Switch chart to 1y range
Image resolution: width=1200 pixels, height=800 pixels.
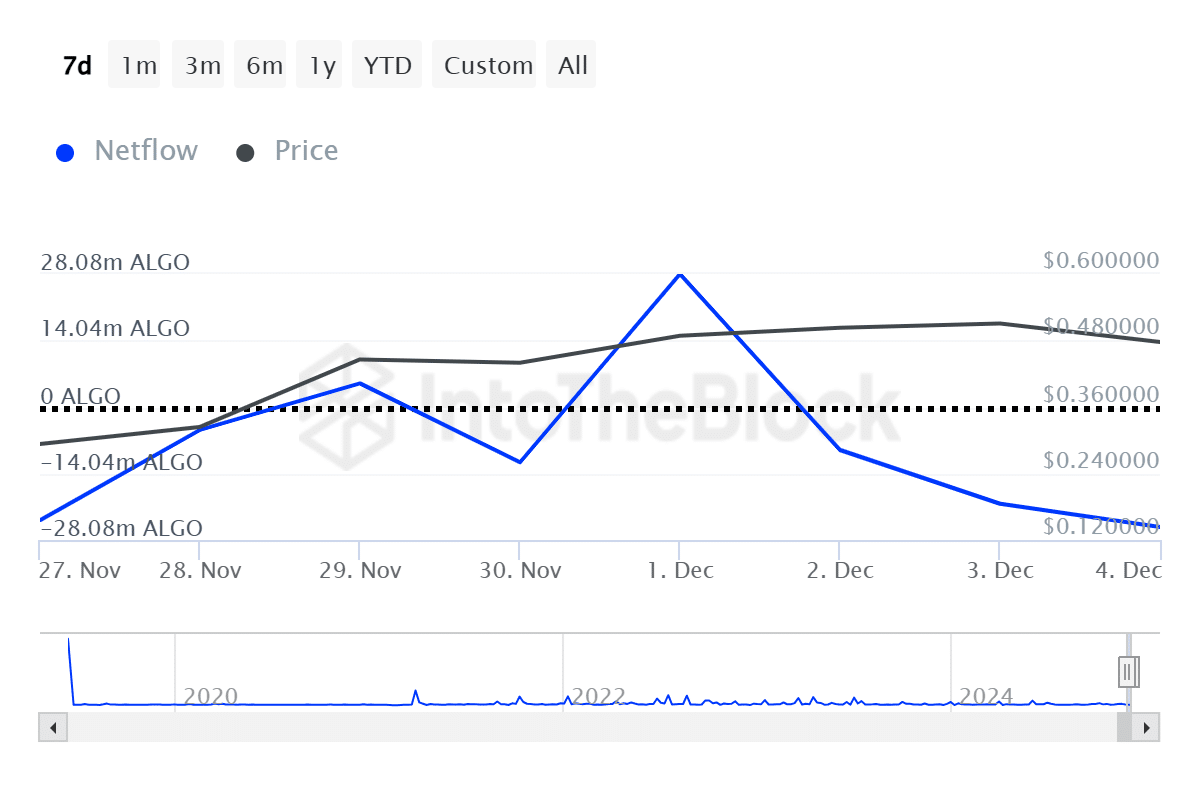pyautogui.click(x=322, y=66)
